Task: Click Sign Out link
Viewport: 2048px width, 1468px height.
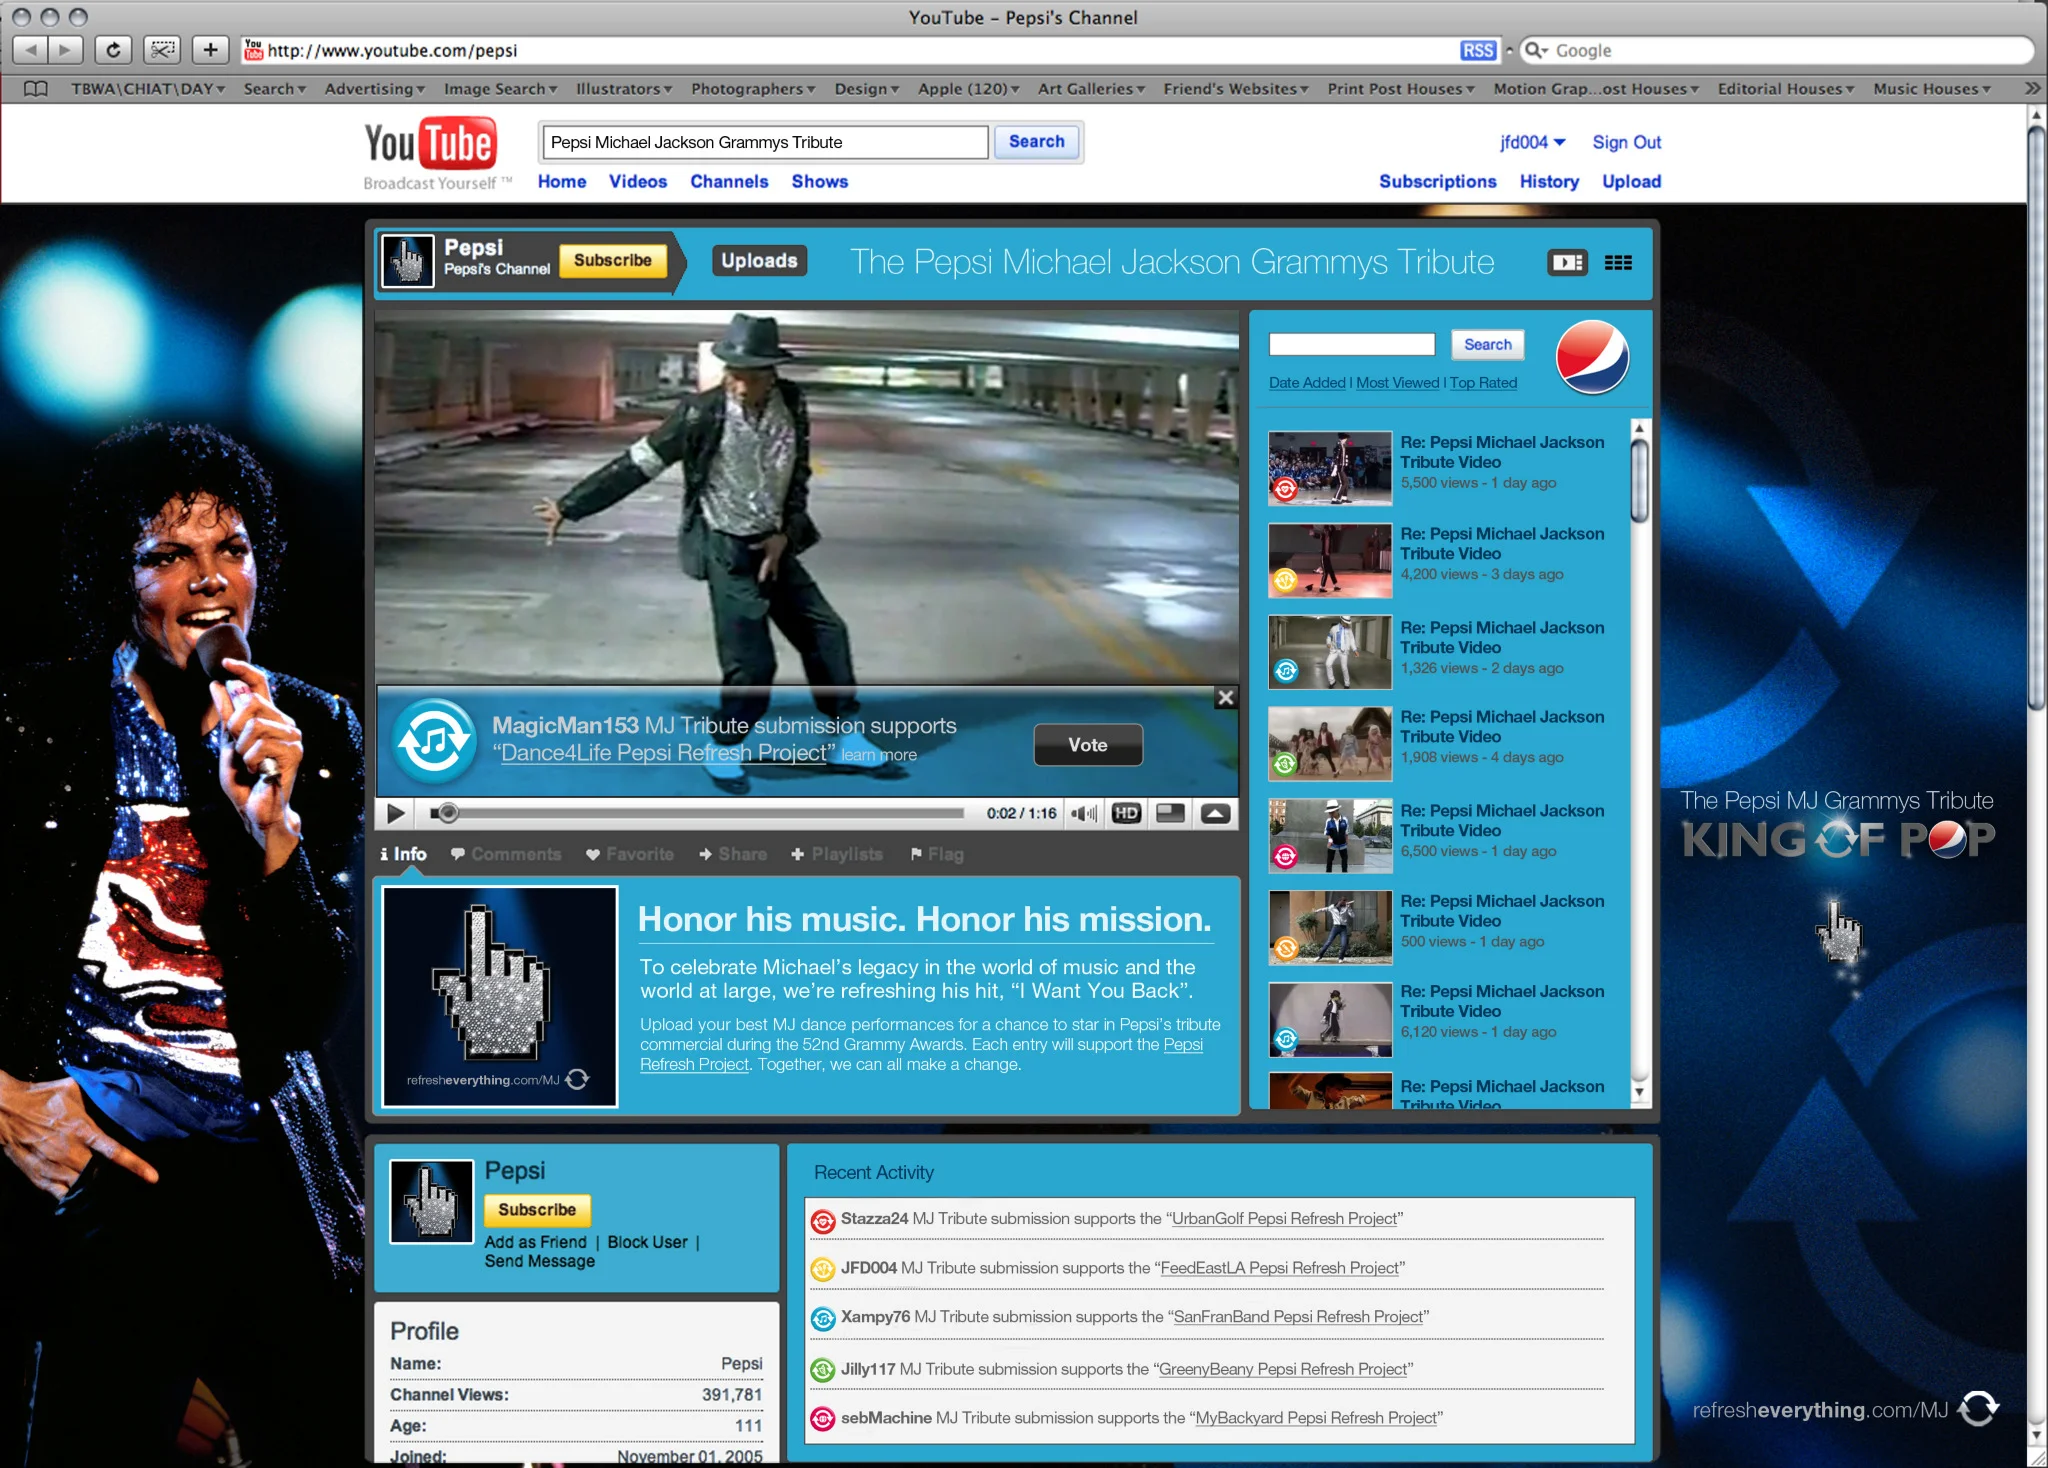Action: 1627,143
